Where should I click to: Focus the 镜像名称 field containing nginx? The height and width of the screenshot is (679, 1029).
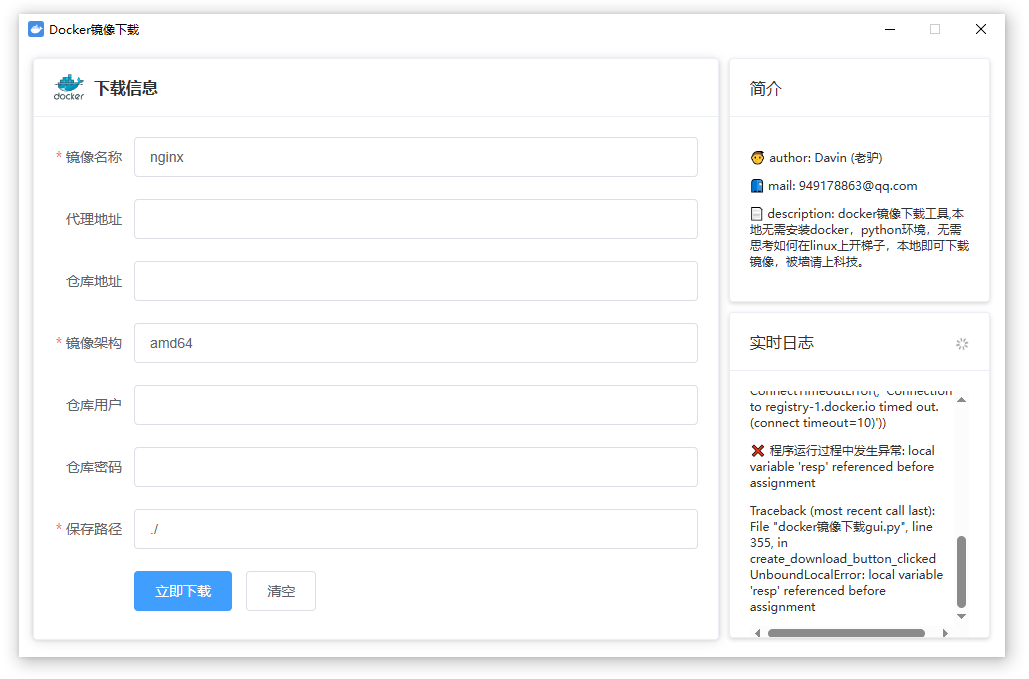point(415,157)
